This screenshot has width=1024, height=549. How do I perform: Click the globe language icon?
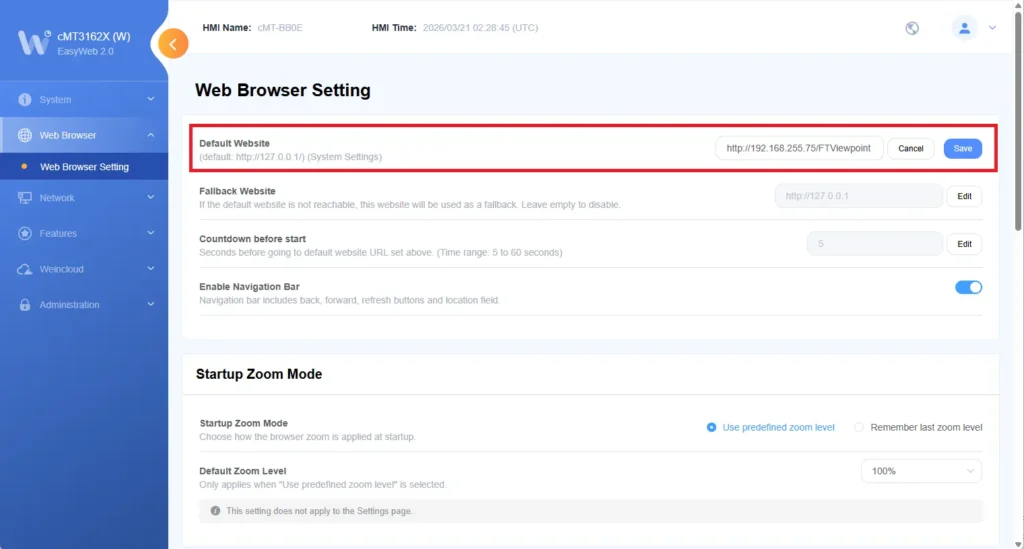tap(912, 28)
